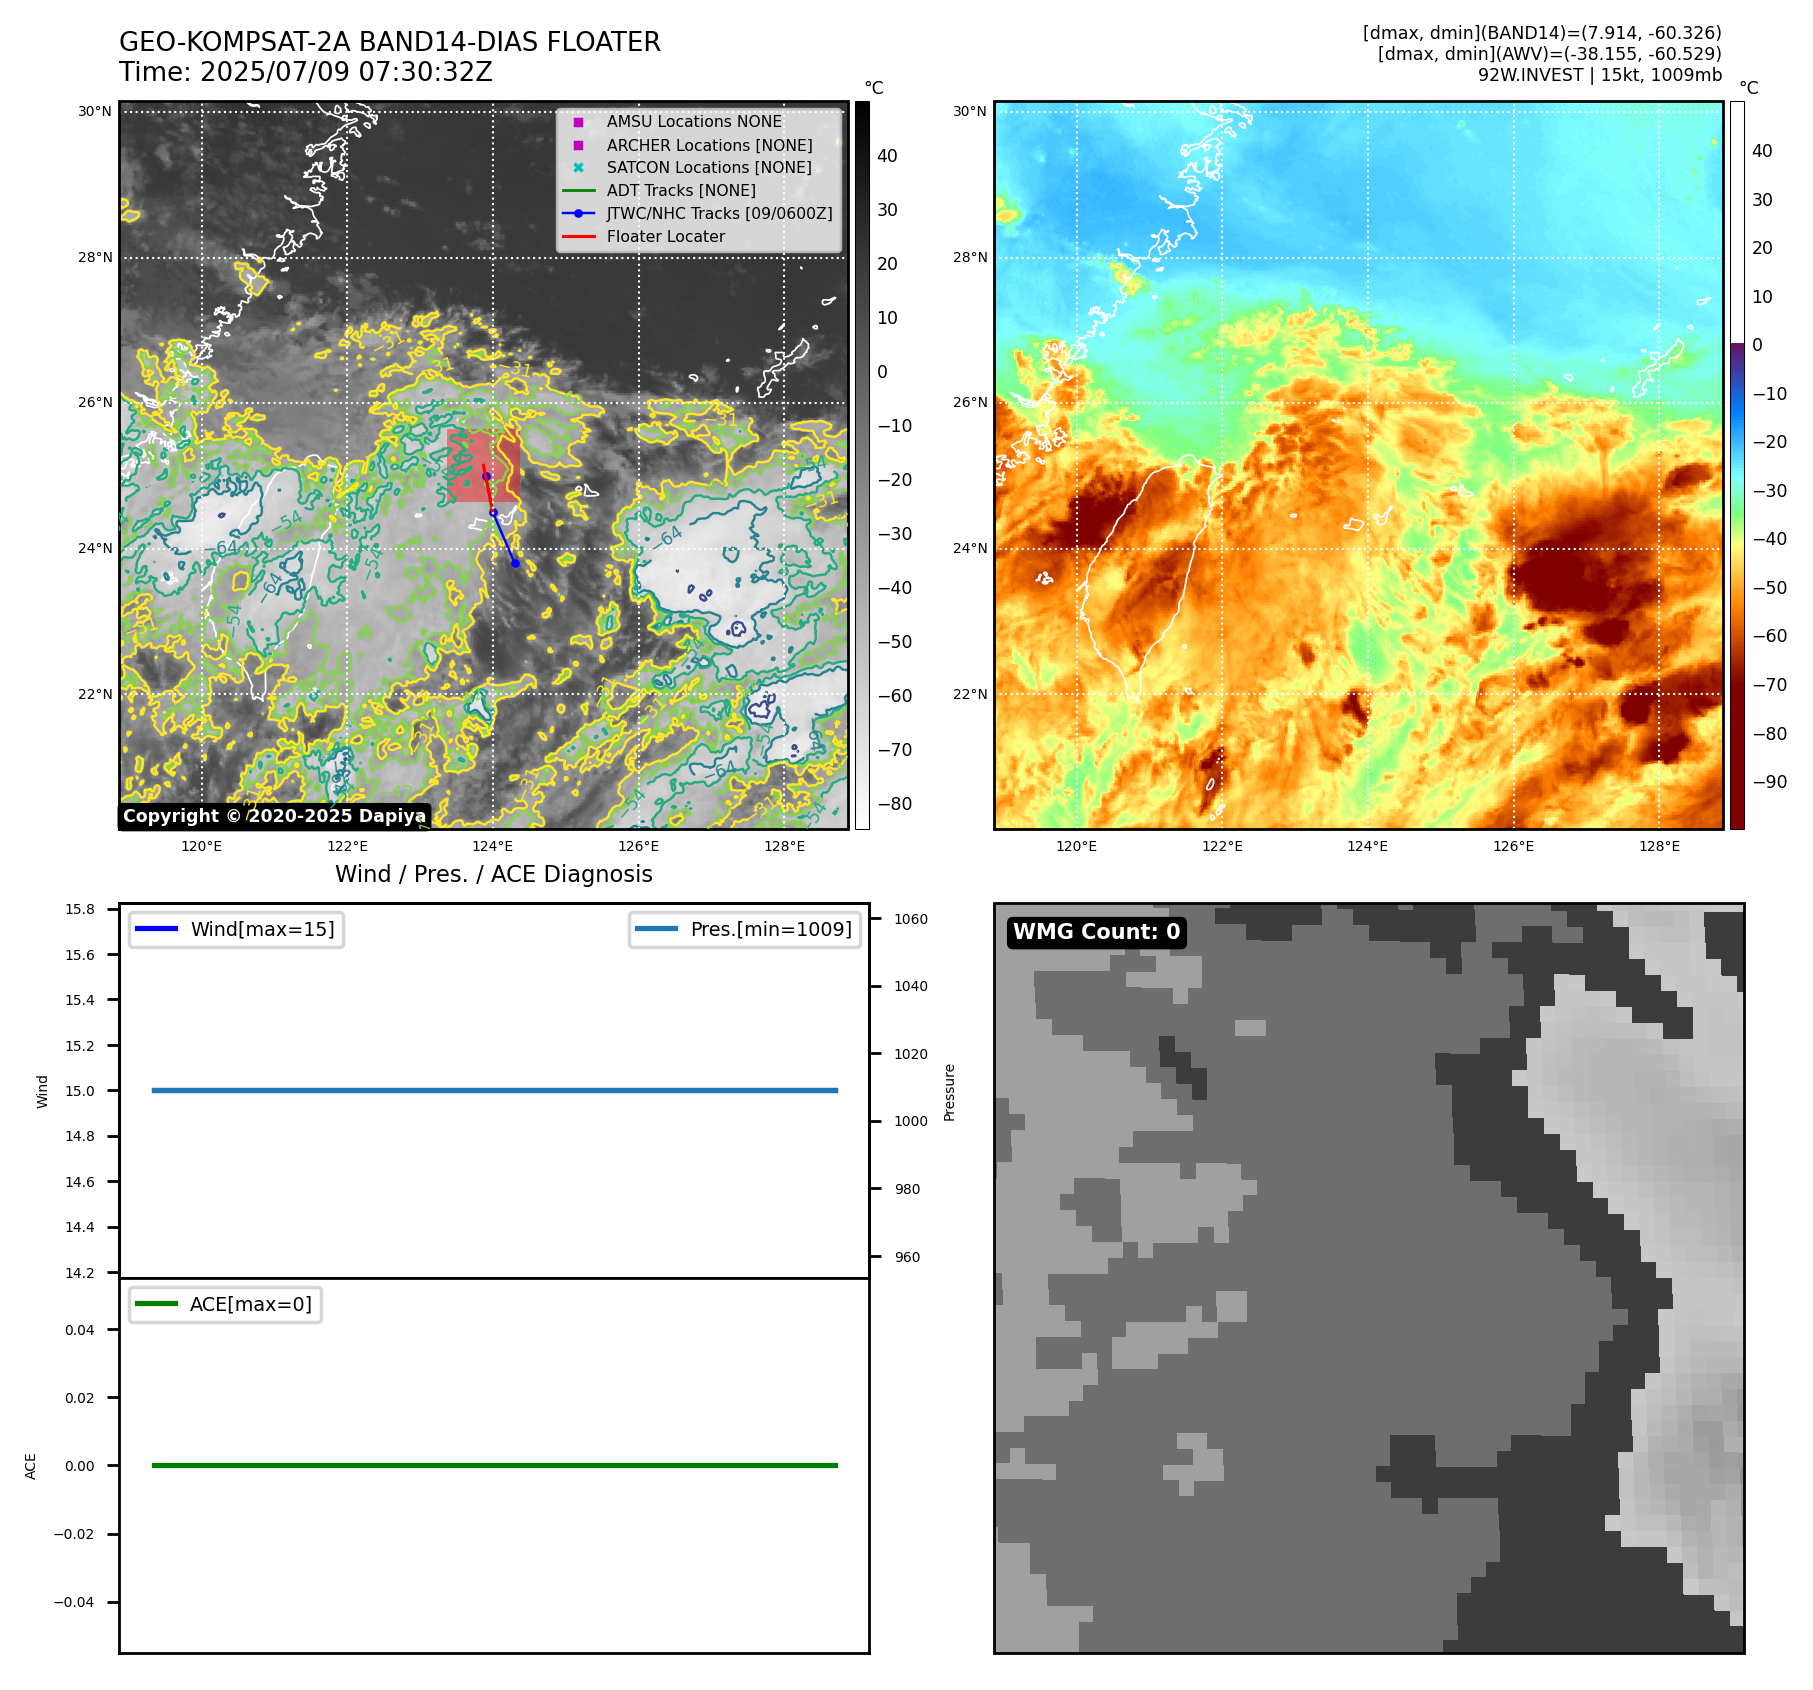
Task: Click the '30°N' label beside grayscale map
Action: point(95,111)
